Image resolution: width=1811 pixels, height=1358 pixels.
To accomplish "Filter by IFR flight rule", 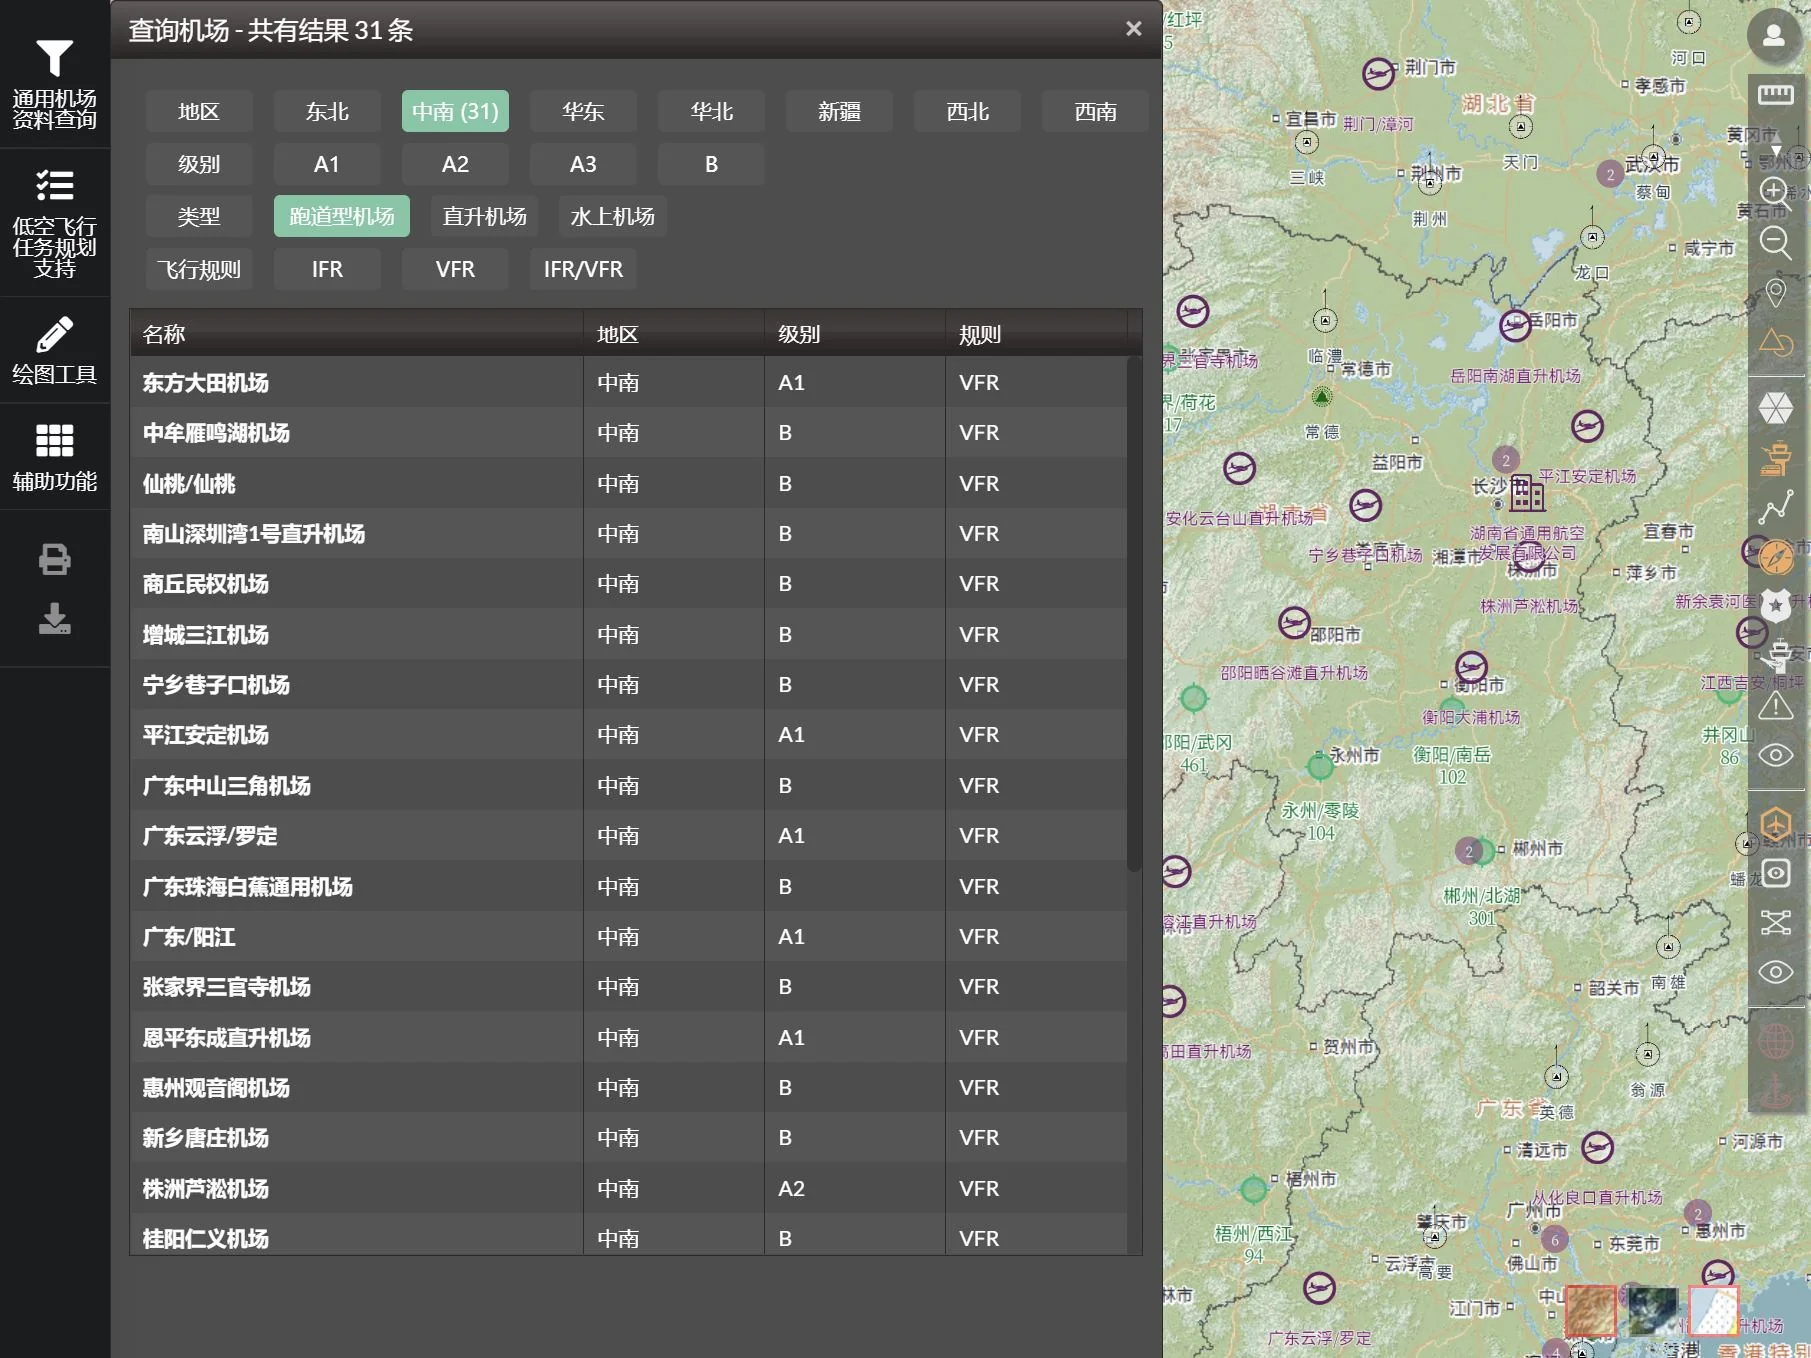I will tap(327, 269).
